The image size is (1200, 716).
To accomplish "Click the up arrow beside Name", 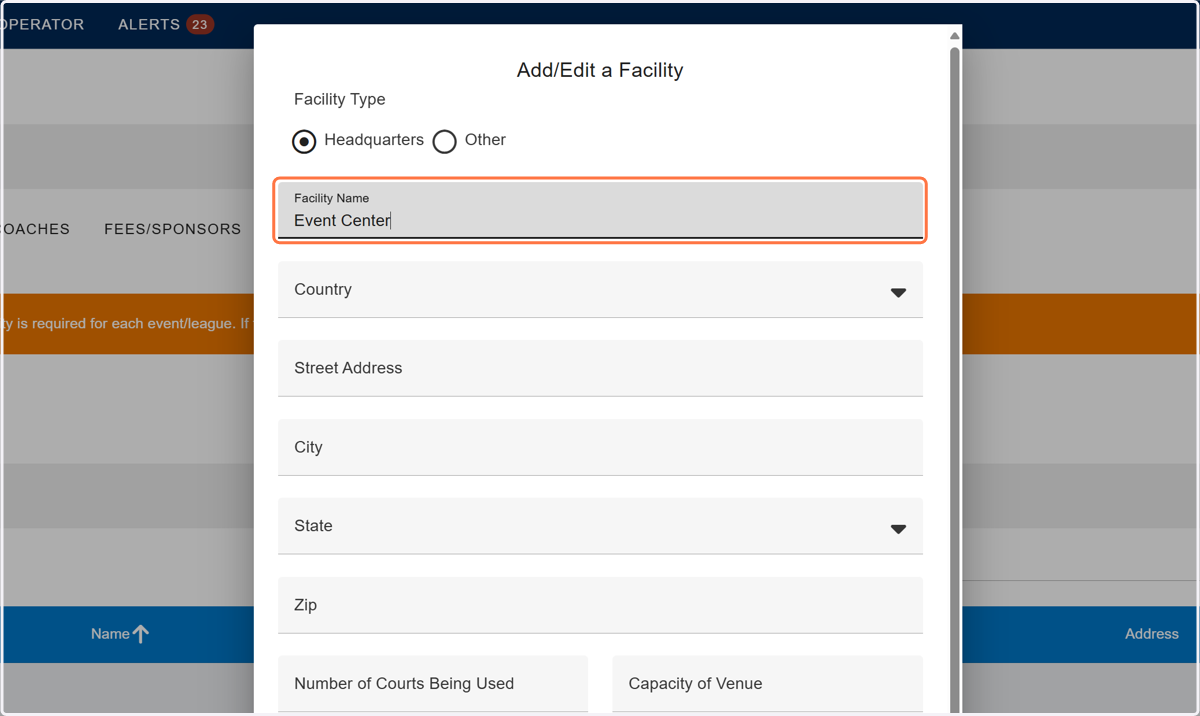I will [x=141, y=634].
